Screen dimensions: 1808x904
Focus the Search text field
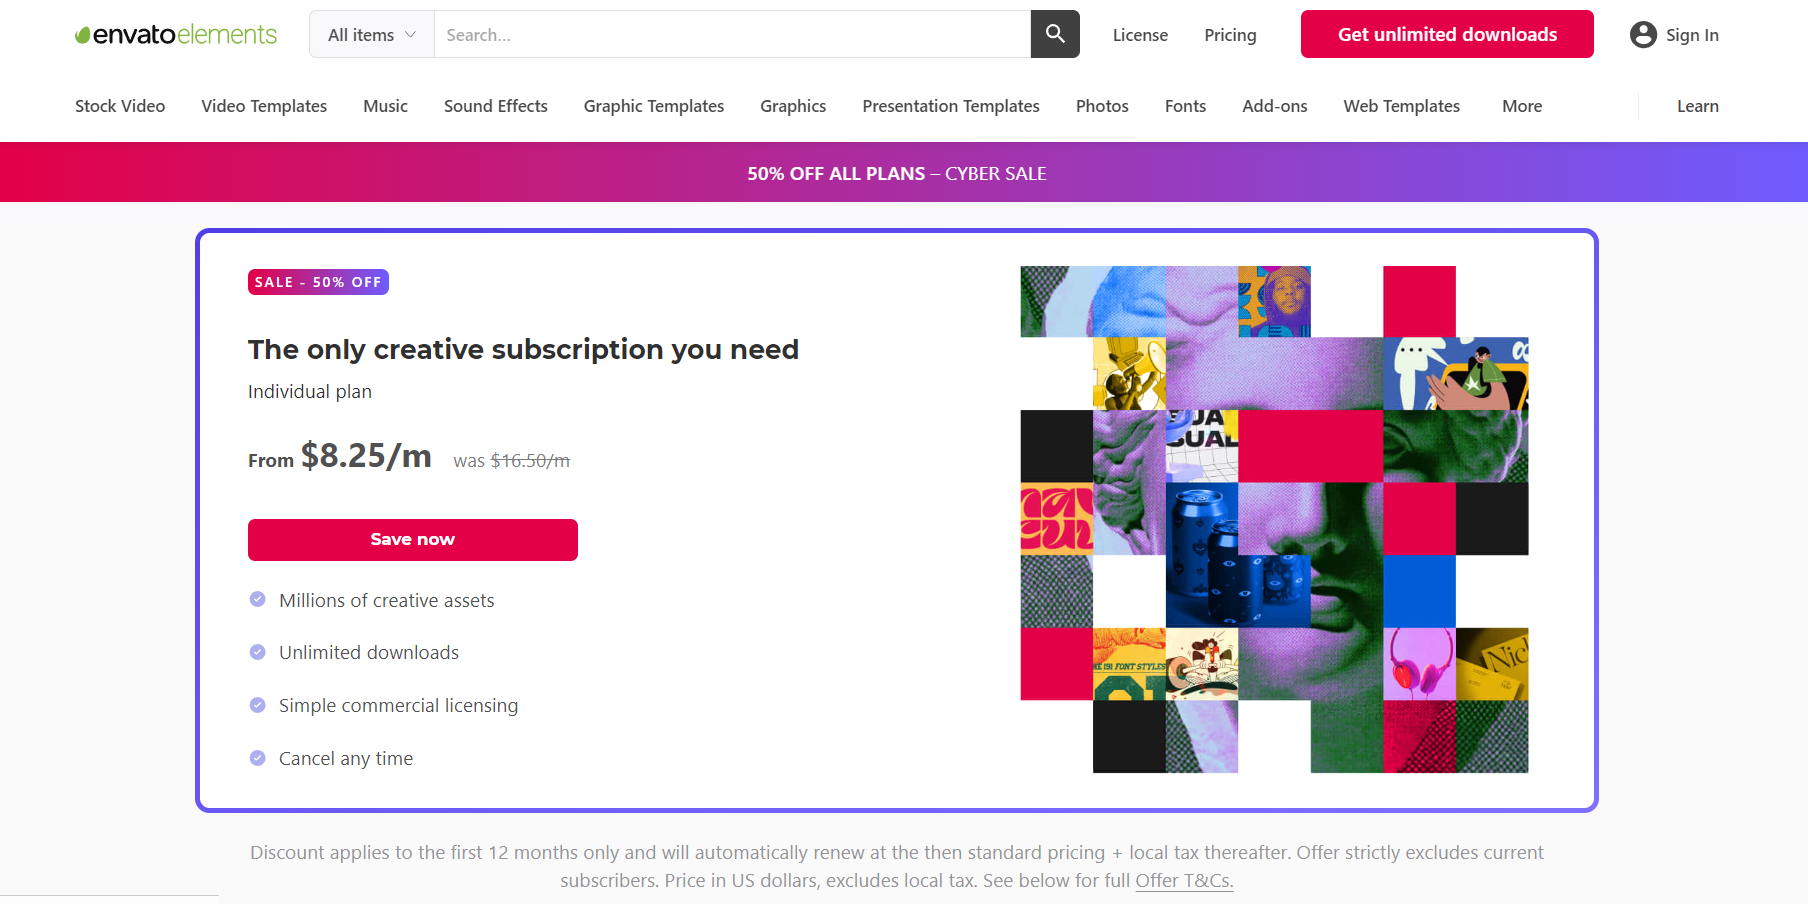pos(732,35)
